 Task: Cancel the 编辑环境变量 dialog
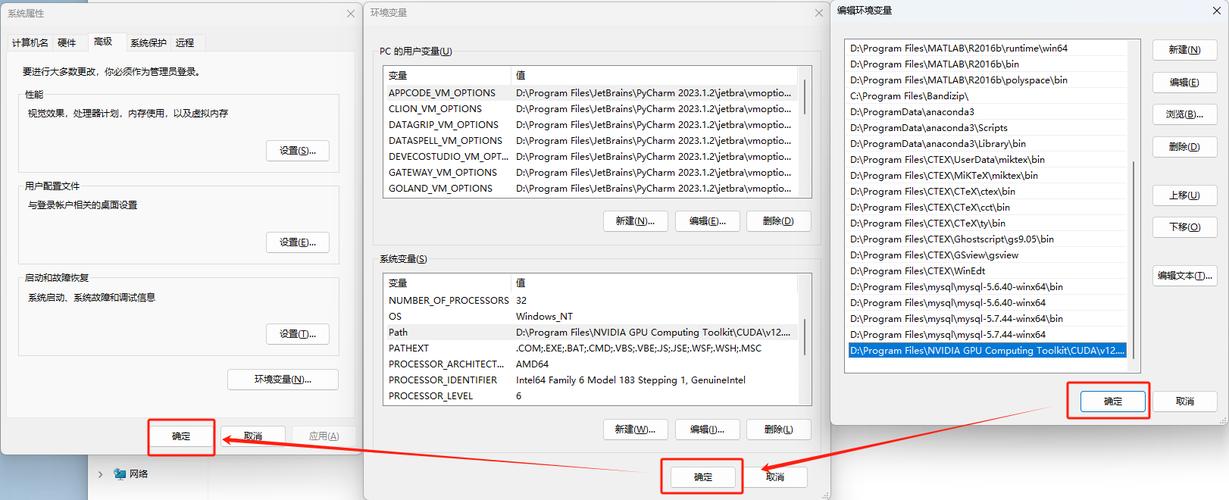coord(1185,401)
